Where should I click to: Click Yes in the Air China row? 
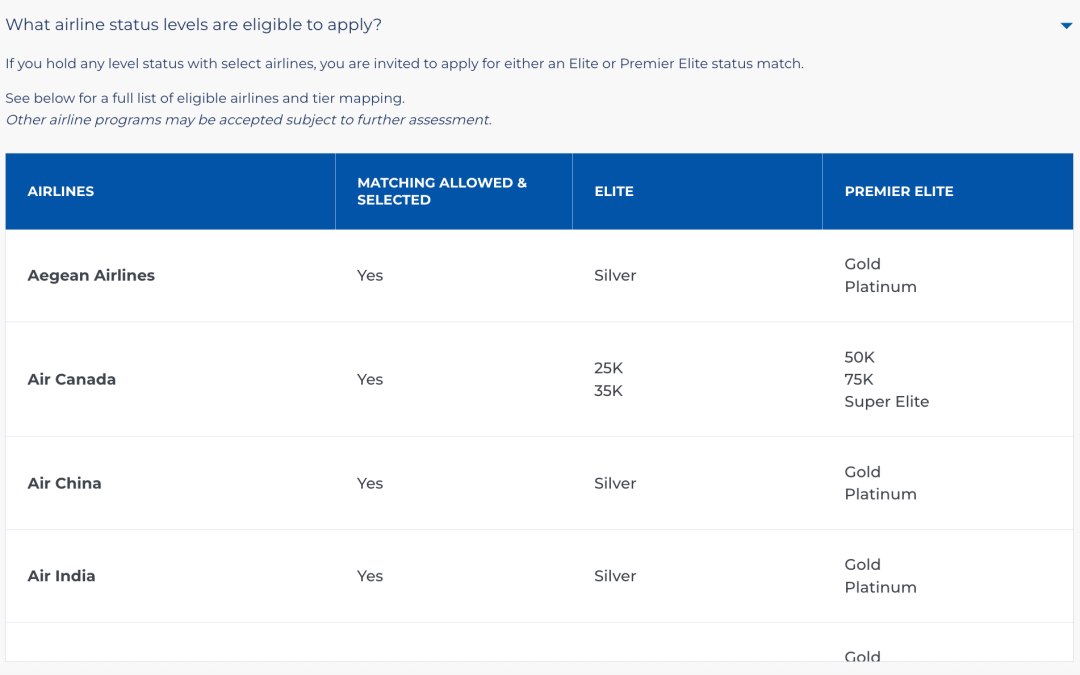tap(370, 484)
